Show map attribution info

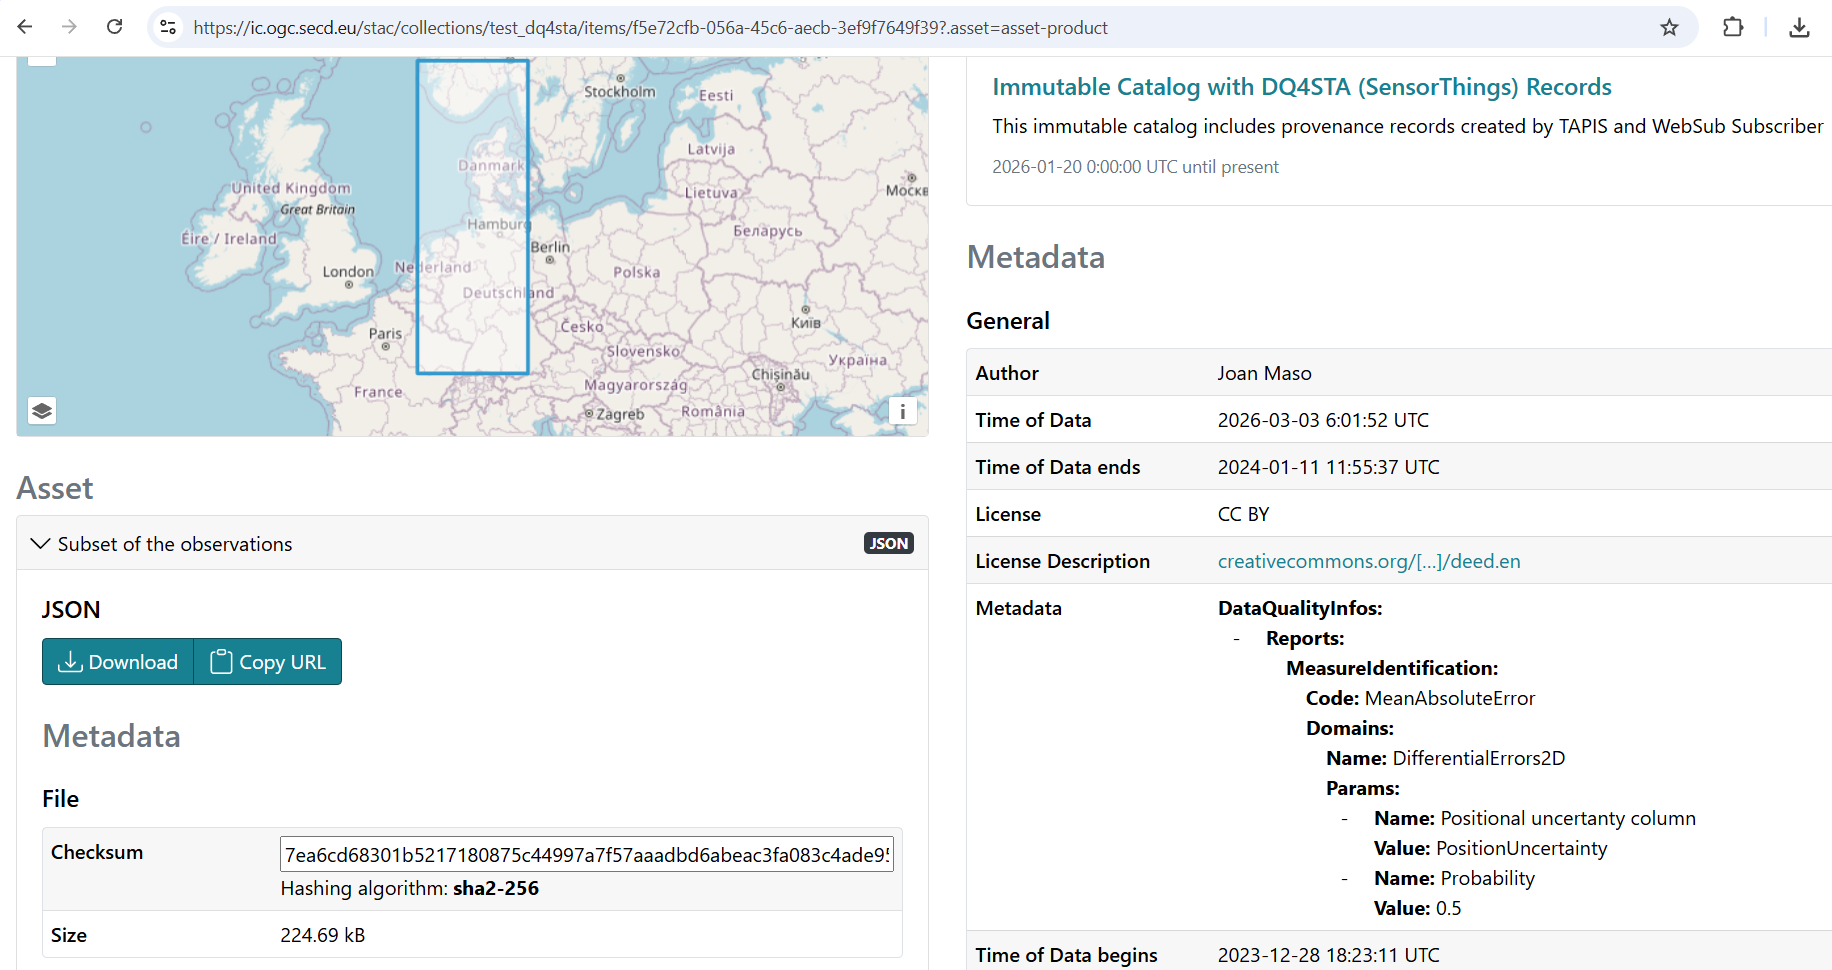(x=902, y=411)
